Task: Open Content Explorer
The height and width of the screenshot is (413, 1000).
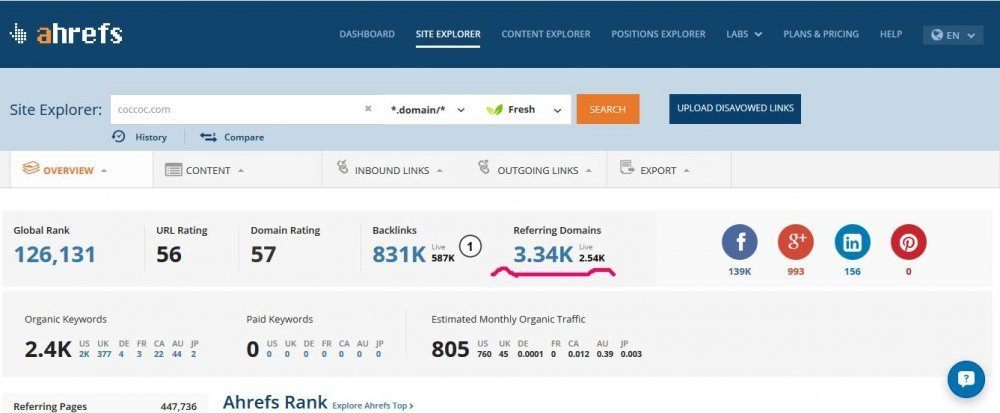Action: coord(546,34)
